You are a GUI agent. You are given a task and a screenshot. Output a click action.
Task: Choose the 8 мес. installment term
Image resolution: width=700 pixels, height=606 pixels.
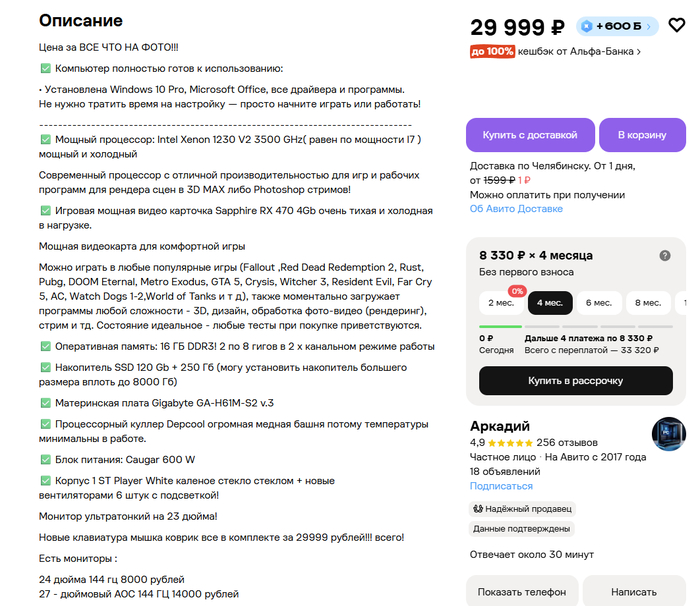(x=648, y=303)
